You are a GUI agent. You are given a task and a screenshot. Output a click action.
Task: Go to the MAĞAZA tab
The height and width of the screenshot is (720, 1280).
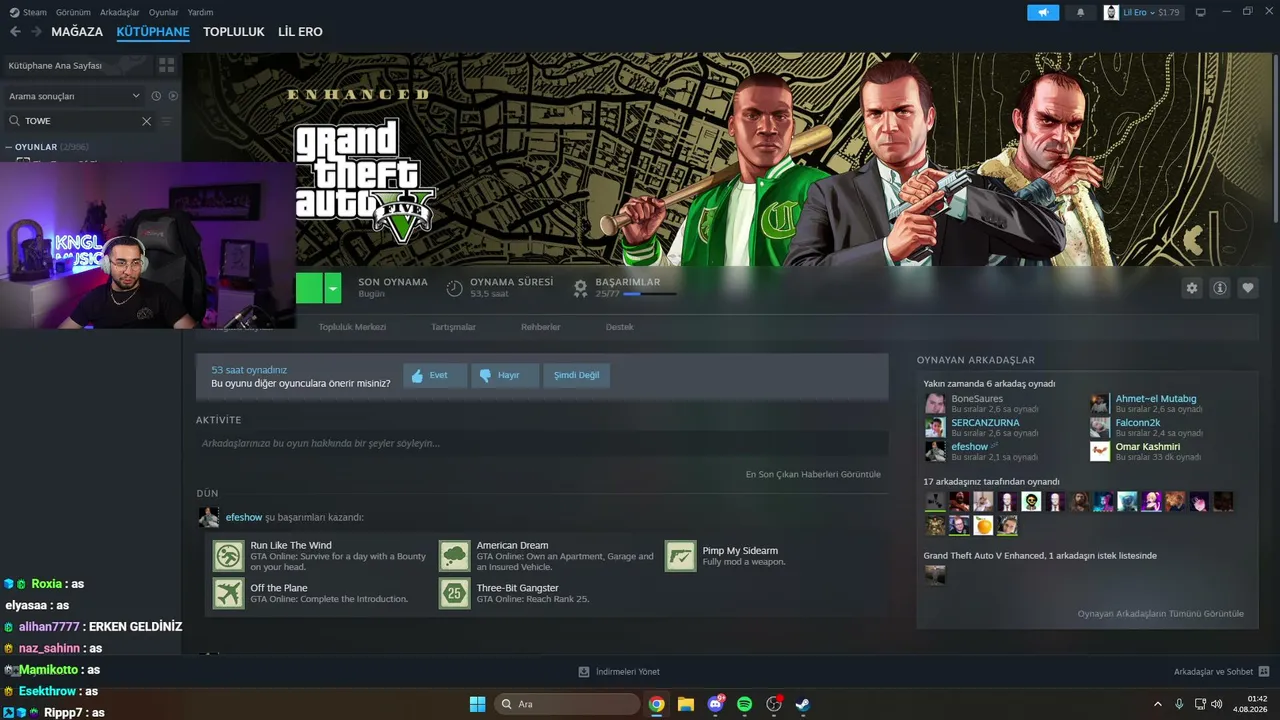(x=77, y=32)
